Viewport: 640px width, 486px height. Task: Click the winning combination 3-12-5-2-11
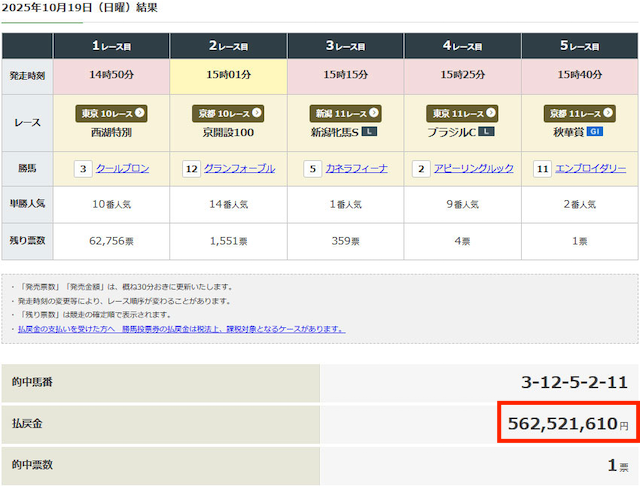click(x=575, y=383)
